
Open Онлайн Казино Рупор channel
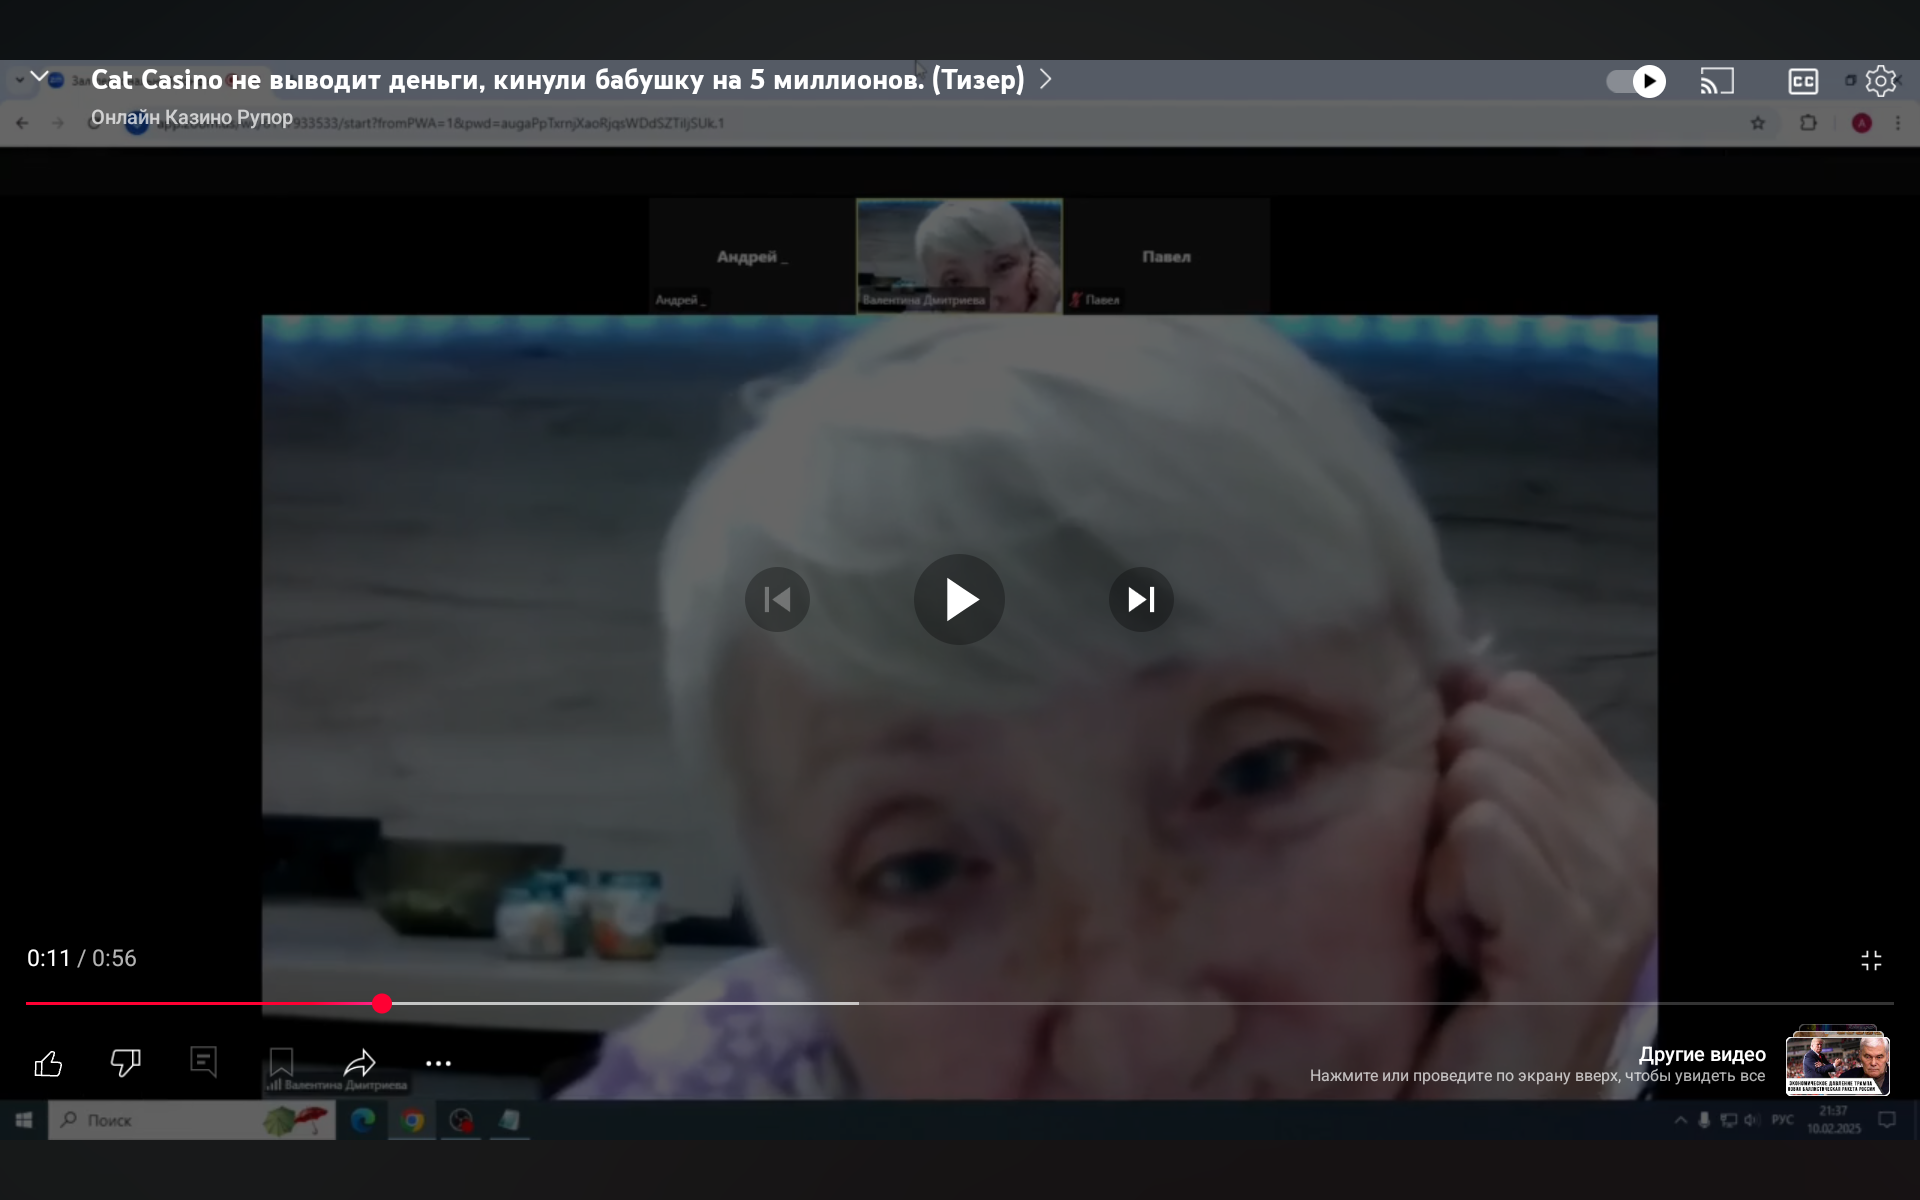(192, 118)
